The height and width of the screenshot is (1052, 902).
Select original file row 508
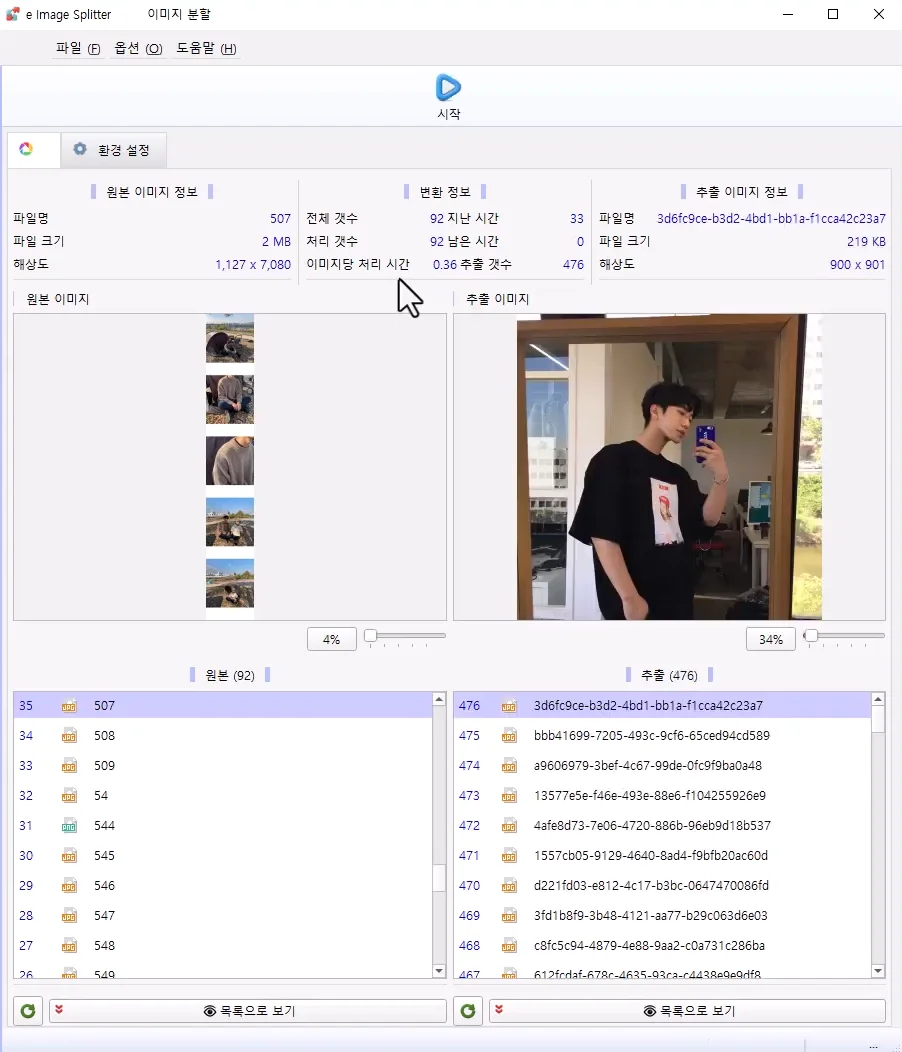coord(223,735)
